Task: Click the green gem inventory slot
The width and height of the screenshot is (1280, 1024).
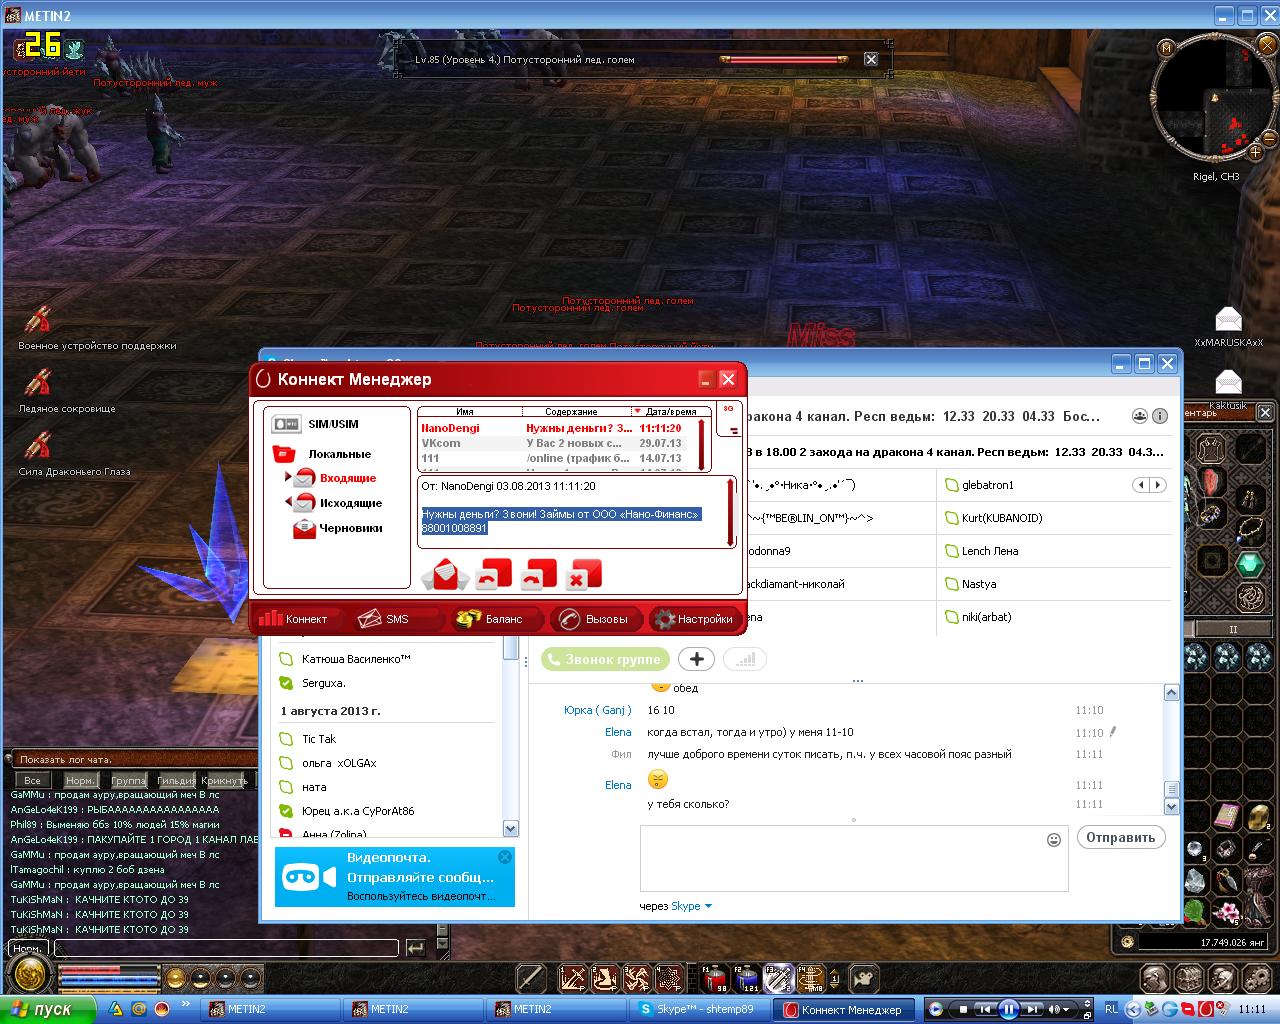Action: click(1250, 563)
